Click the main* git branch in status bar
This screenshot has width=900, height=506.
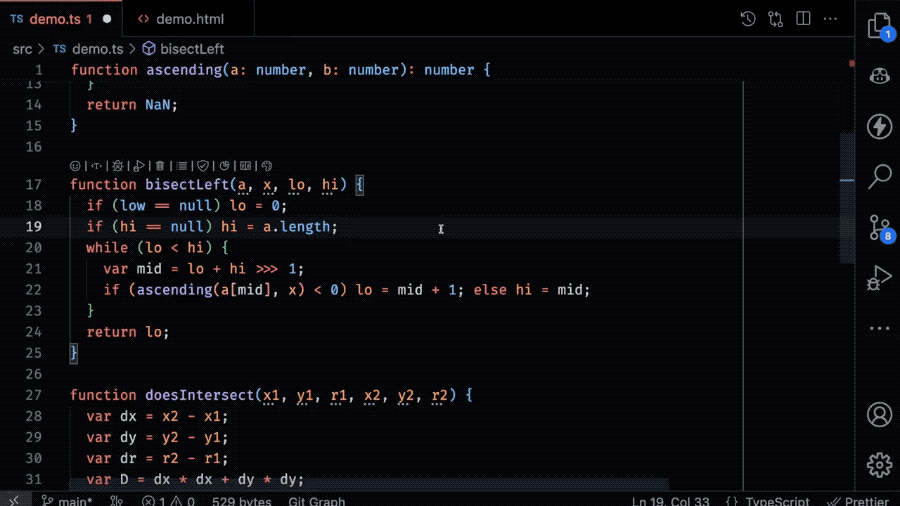tap(67, 500)
